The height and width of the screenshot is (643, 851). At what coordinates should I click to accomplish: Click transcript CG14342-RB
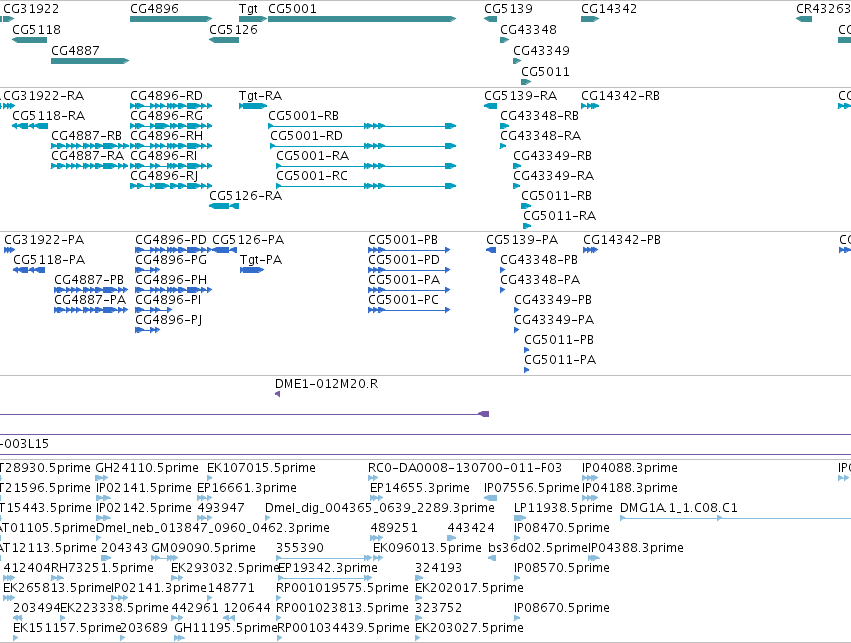620,96
